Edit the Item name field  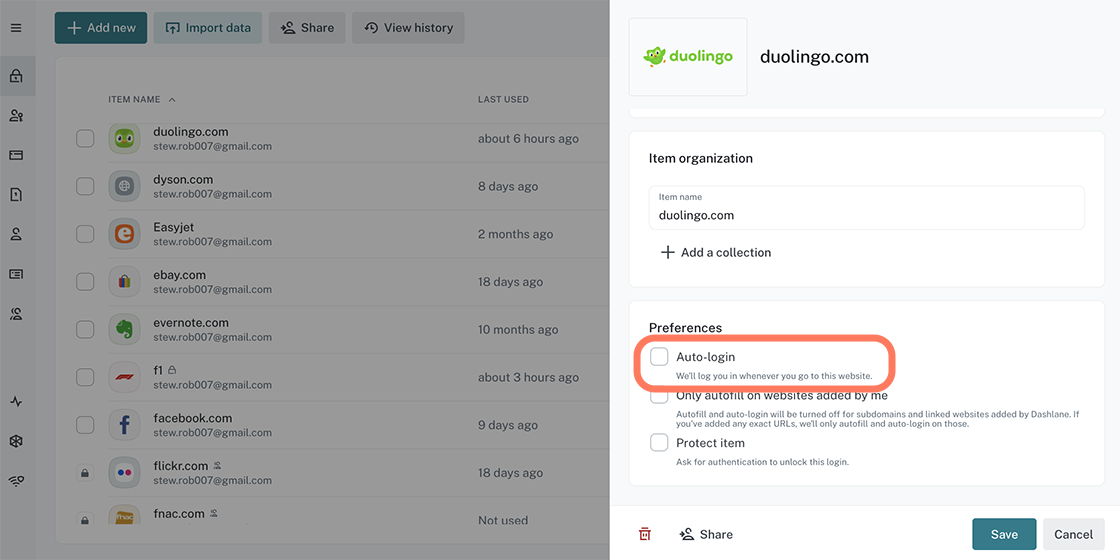coord(866,215)
